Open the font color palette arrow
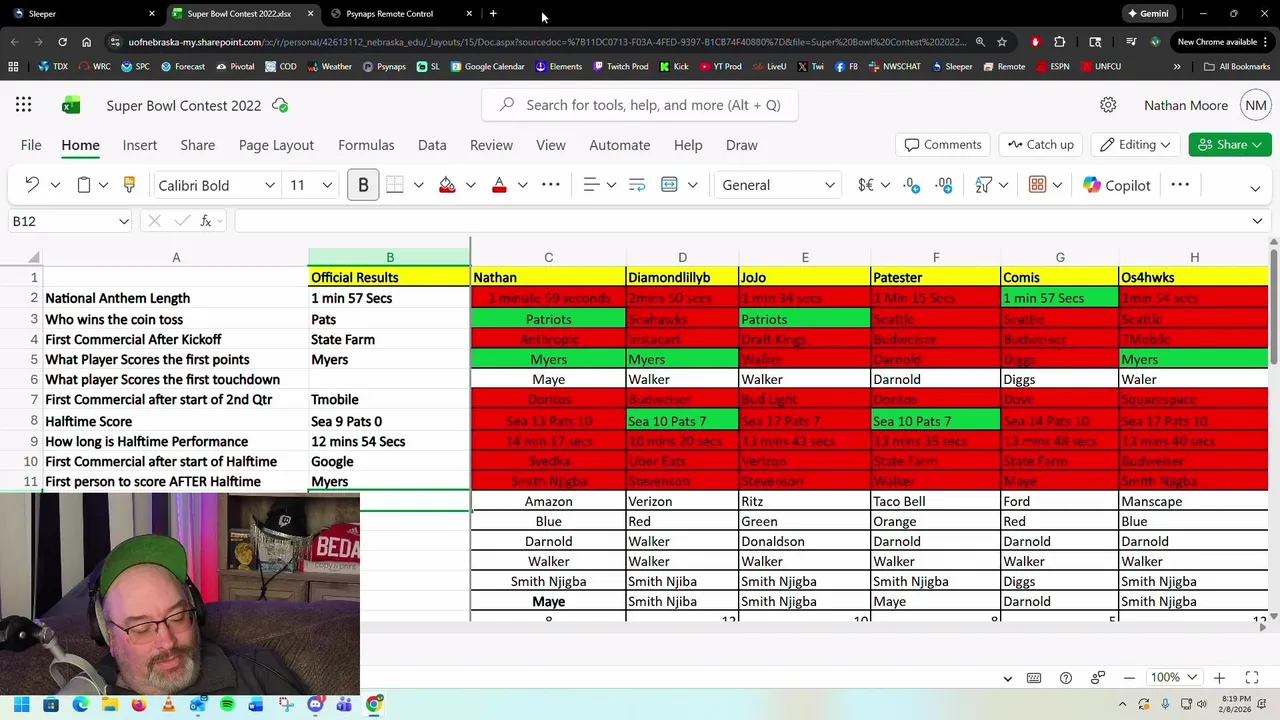The image size is (1280, 720). pos(522,185)
